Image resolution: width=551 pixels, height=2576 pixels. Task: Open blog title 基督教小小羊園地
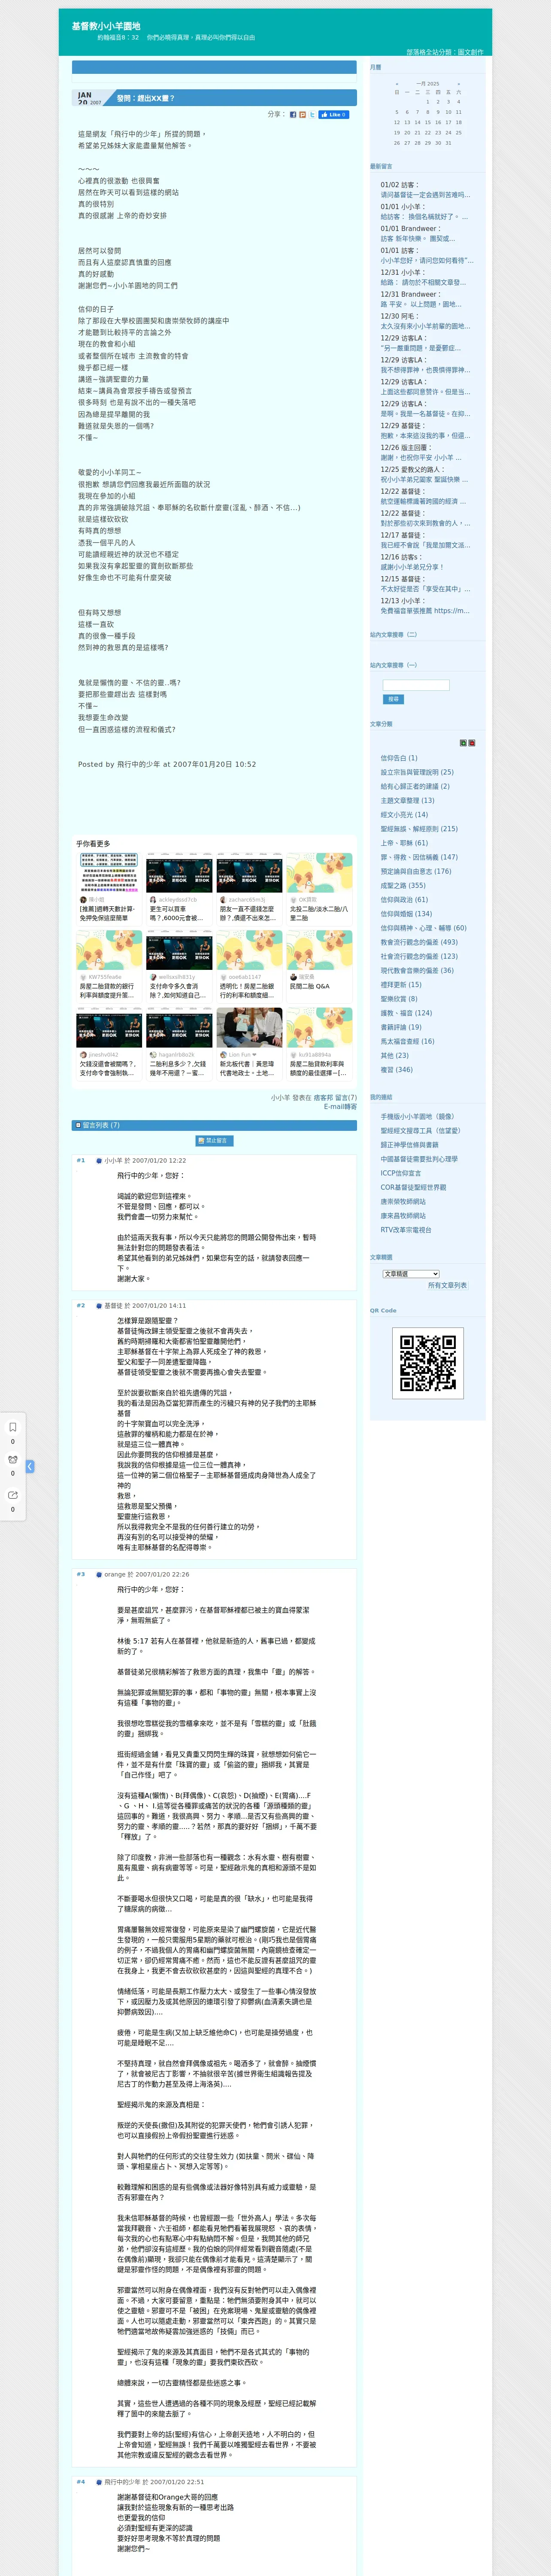pyautogui.click(x=106, y=26)
